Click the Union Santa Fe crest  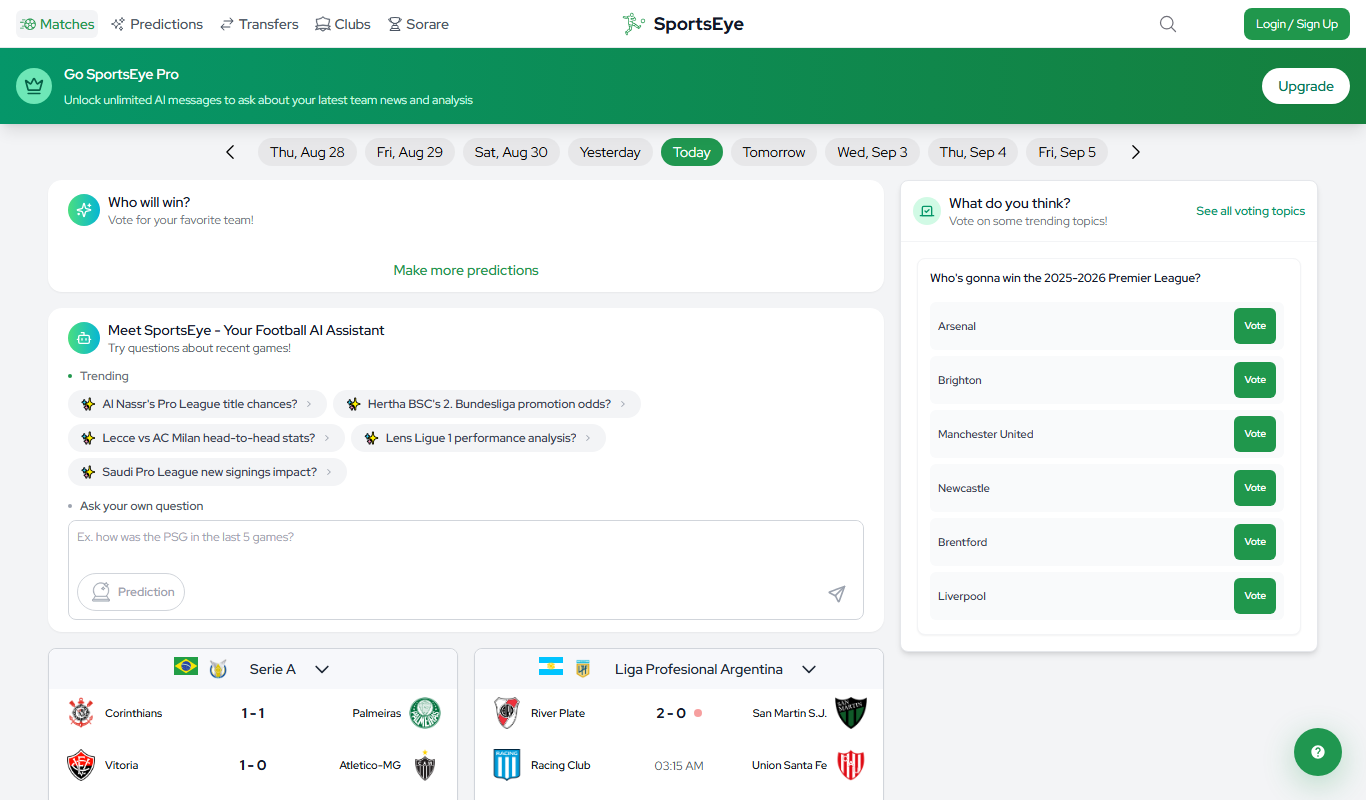pos(851,765)
